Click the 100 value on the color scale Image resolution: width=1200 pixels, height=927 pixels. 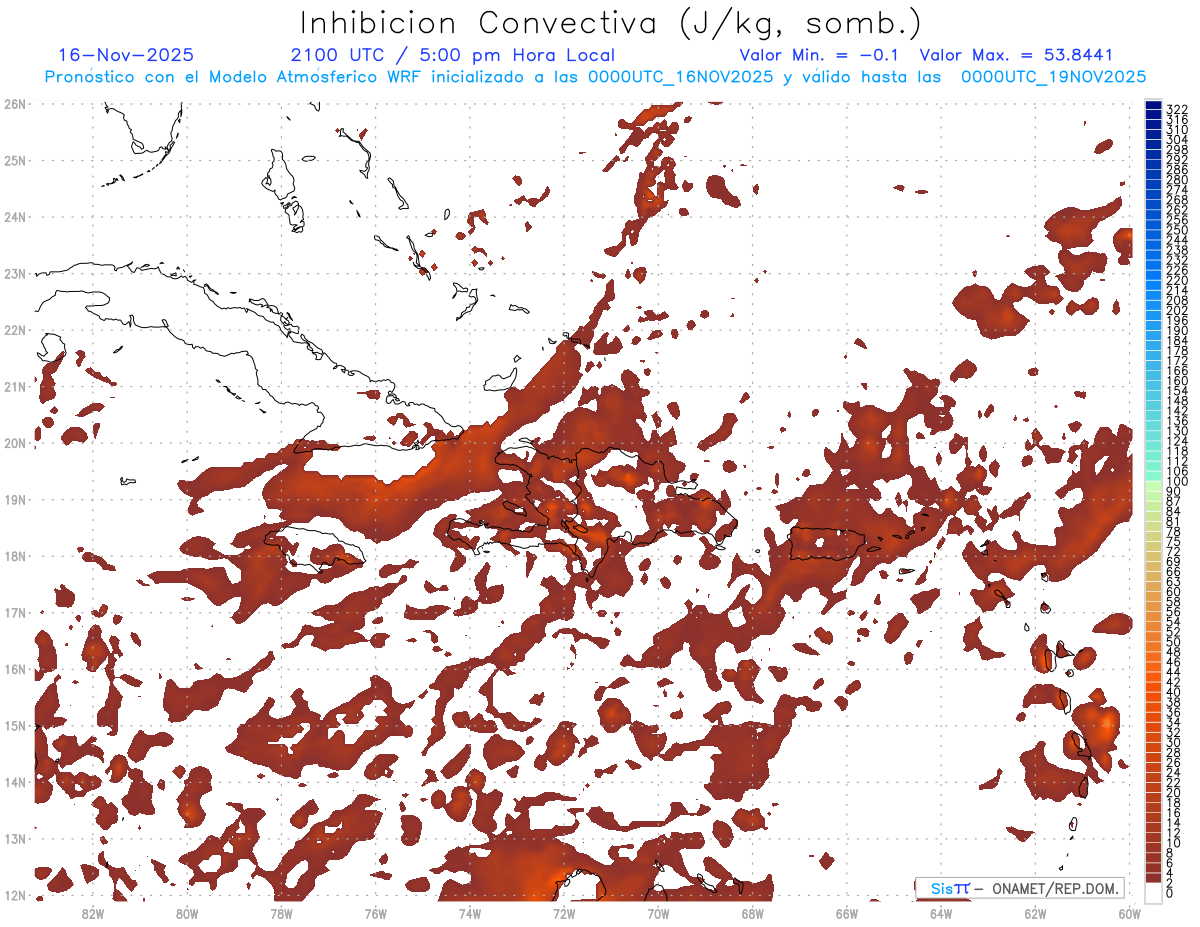[1177, 483]
